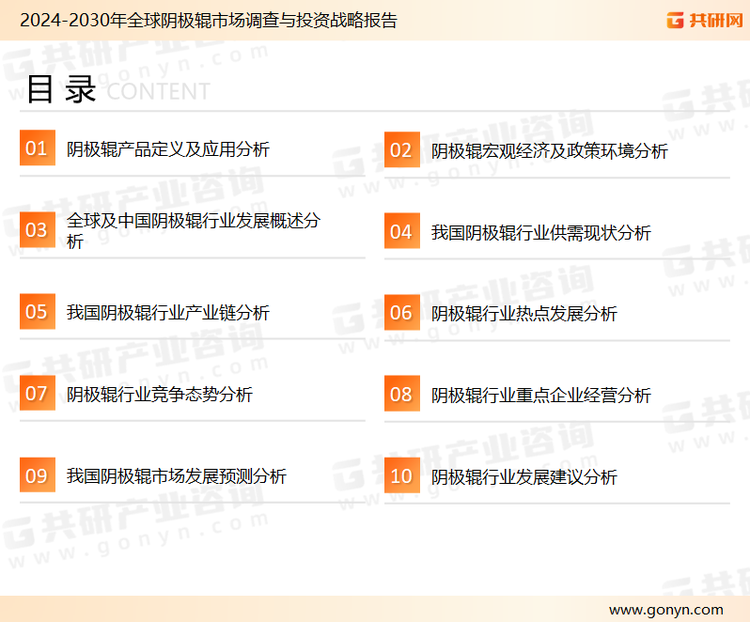750x622 pixels.
Task: Open chapter 阴极辊行业热点发展分析
Action: (524, 314)
